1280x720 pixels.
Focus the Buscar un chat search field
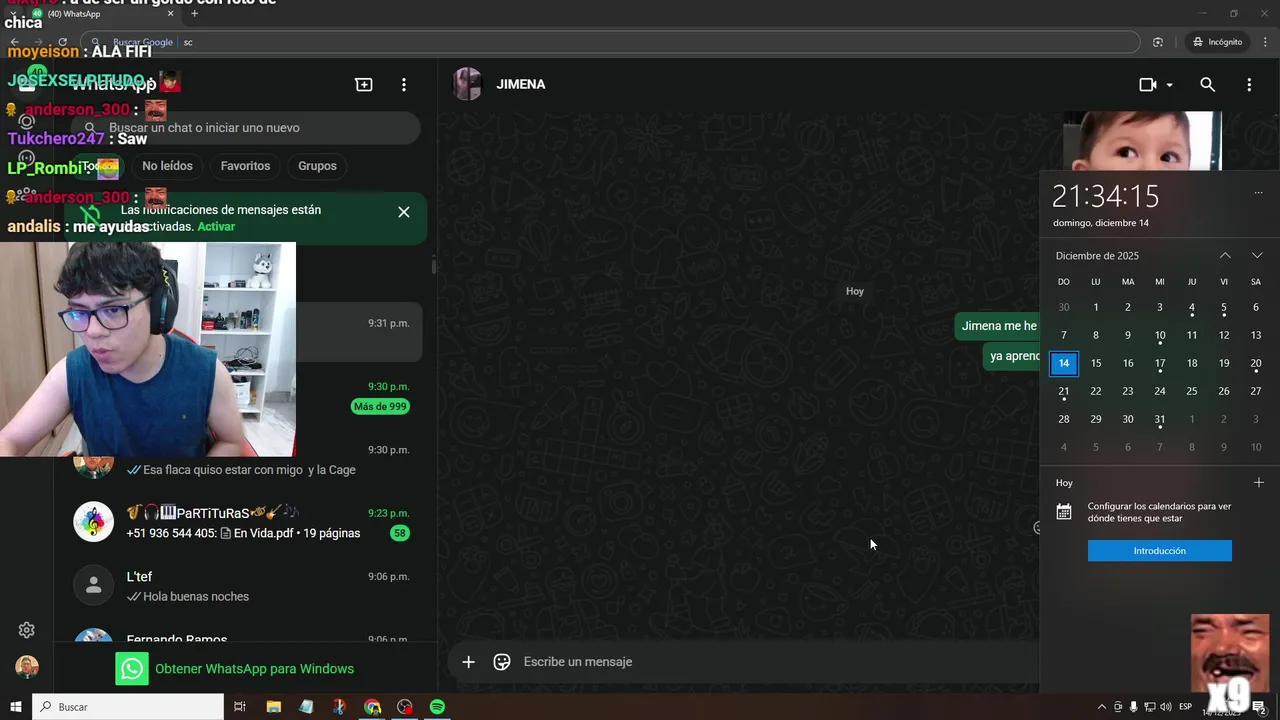[x=246, y=128]
